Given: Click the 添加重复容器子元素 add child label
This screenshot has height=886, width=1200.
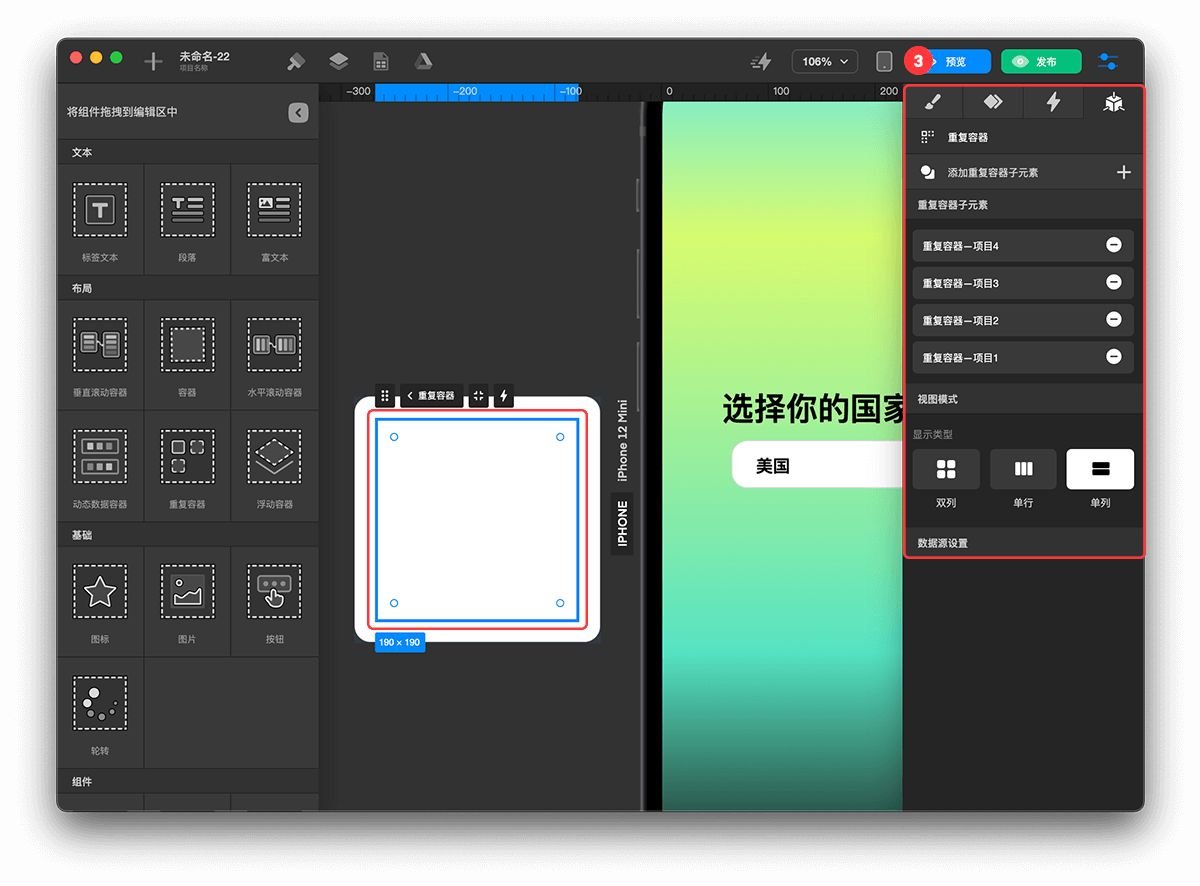Looking at the screenshot, I should [x=993, y=173].
